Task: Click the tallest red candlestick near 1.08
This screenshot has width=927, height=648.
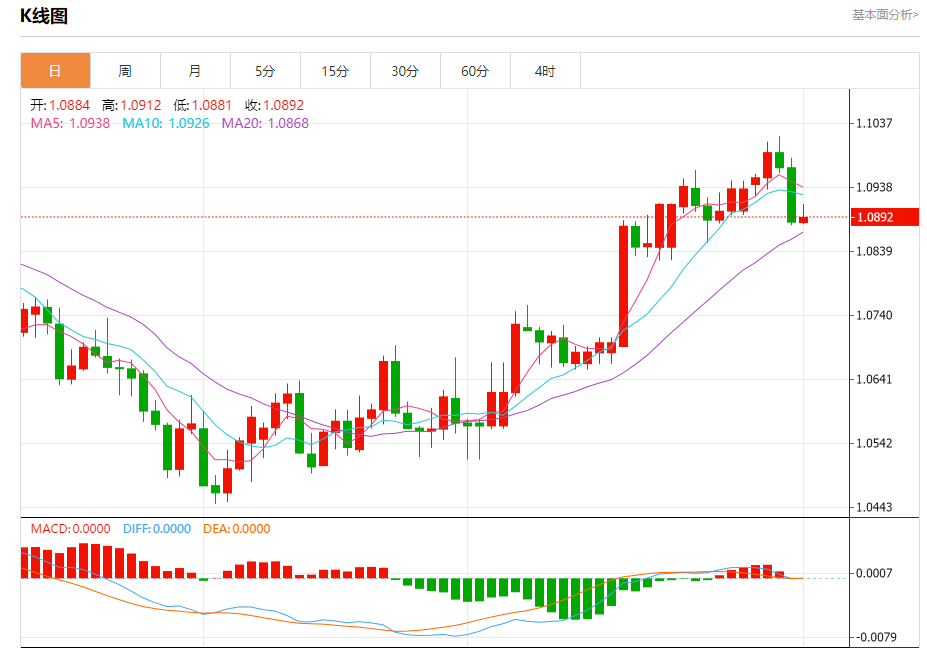Action: point(623,286)
